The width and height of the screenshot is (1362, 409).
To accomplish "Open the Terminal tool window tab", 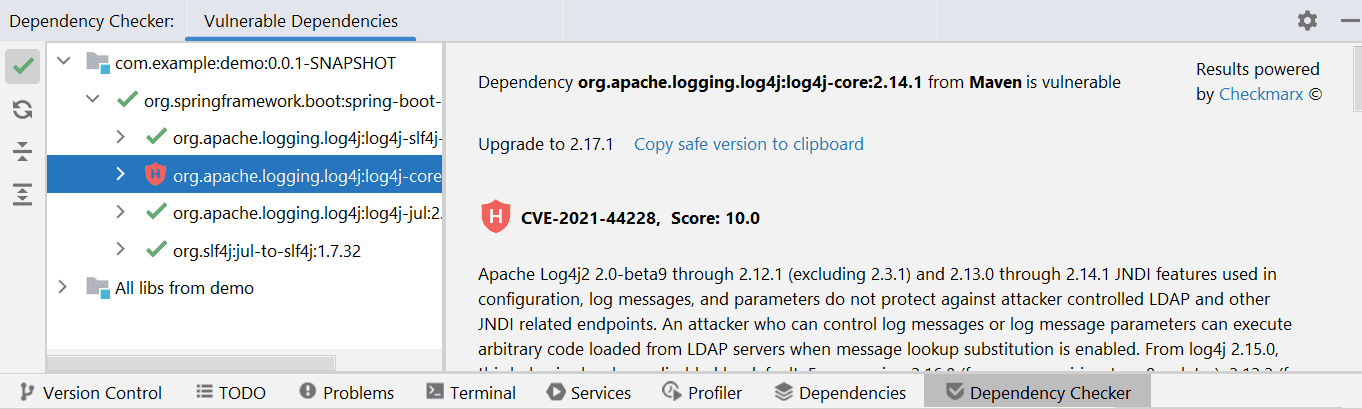I will click(471, 392).
